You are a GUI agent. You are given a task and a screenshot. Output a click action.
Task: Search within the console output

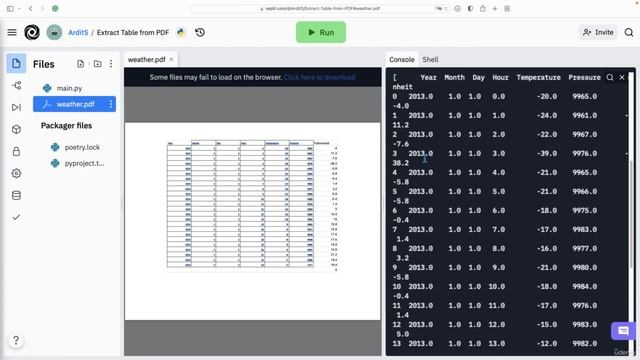[x=610, y=77]
